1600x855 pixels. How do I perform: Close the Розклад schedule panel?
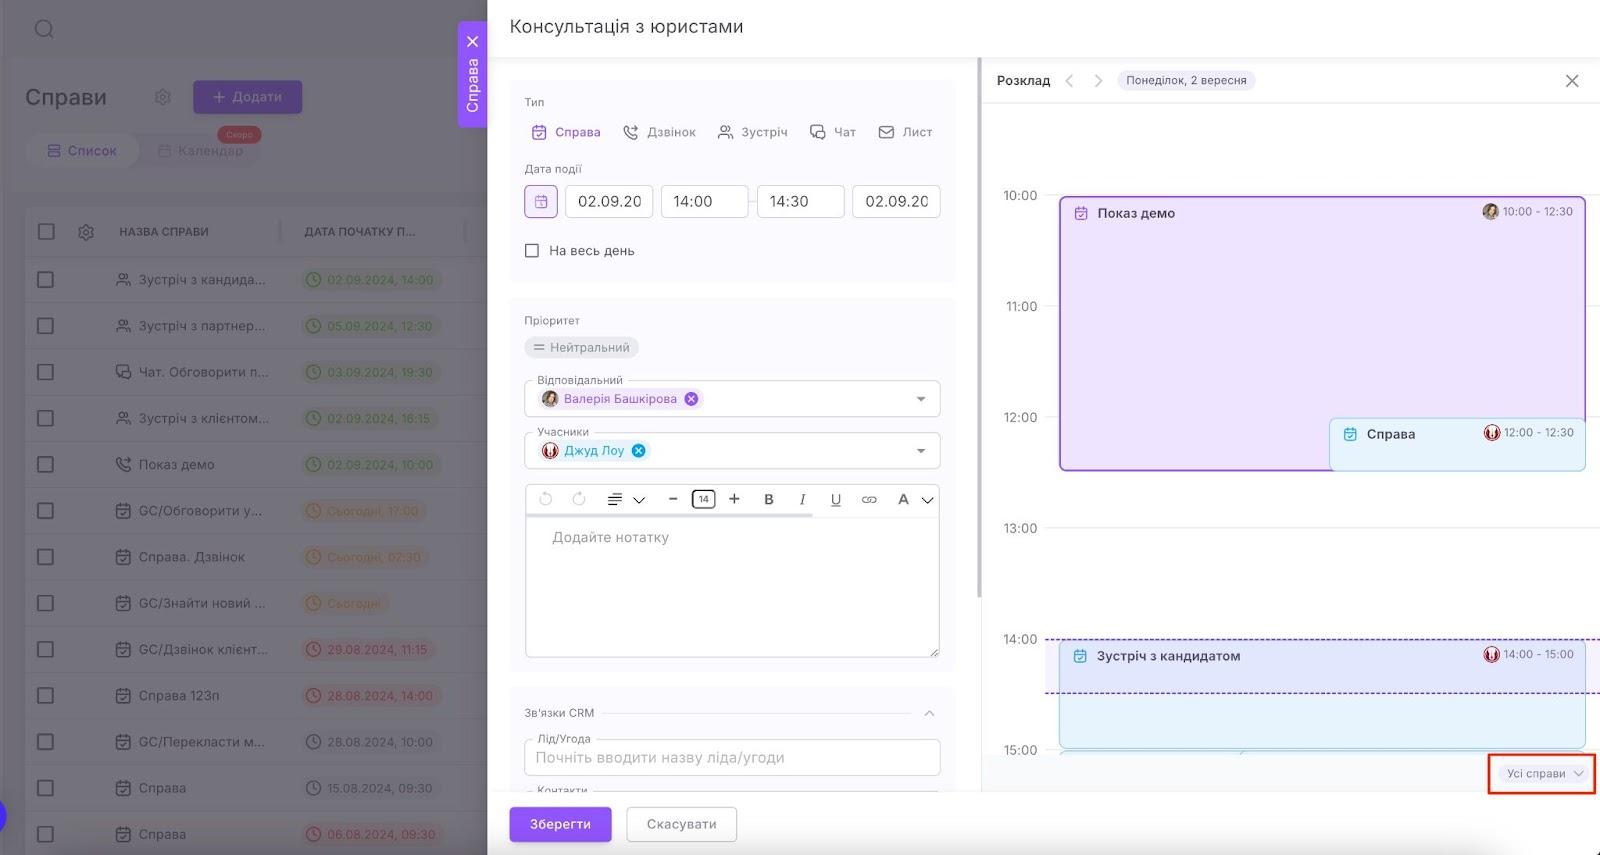point(1572,81)
